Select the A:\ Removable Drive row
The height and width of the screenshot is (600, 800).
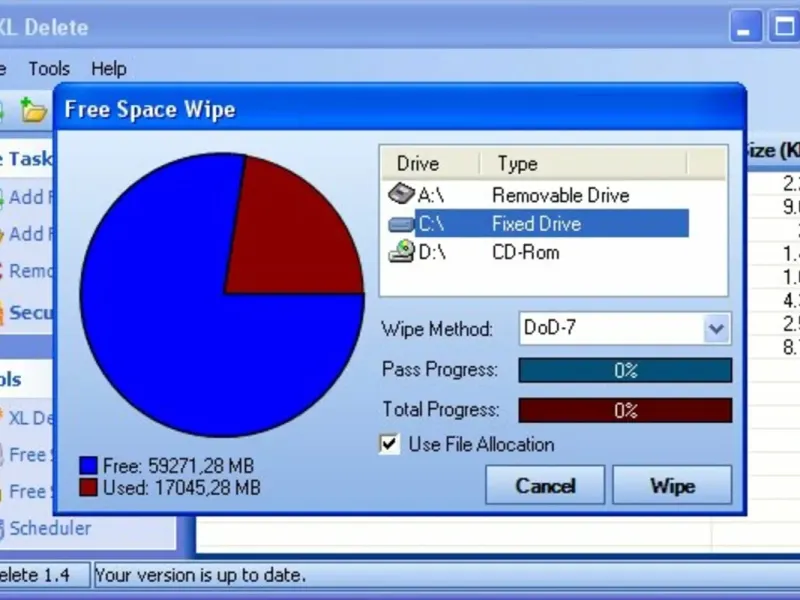(538, 195)
